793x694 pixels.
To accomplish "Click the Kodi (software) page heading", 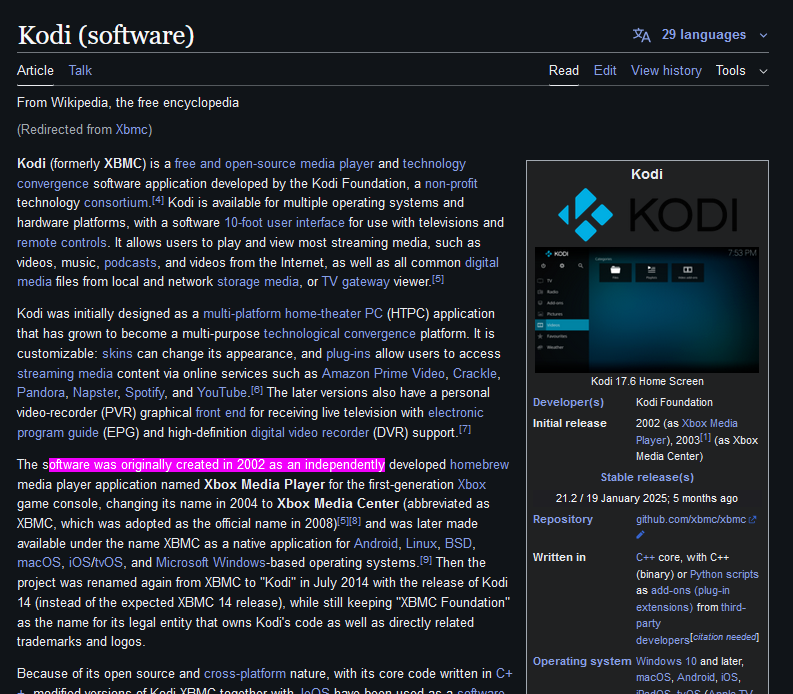I will [x=106, y=35].
